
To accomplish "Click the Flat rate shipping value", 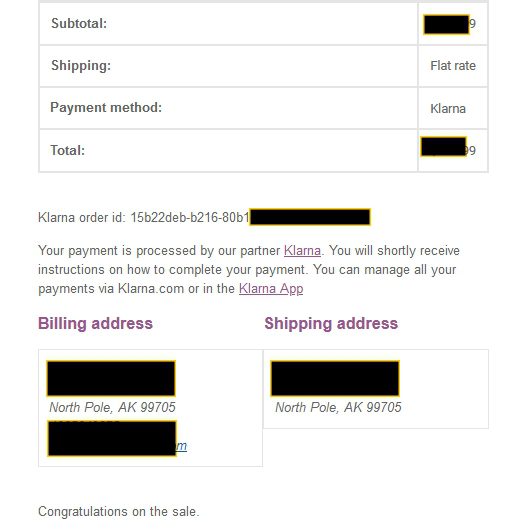I will 453,66.
